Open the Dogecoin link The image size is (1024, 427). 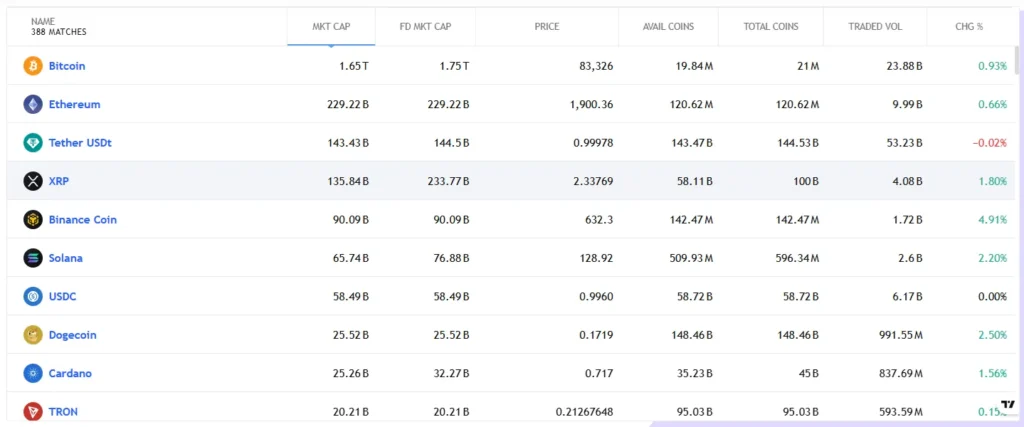pyautogui.click(x=72, y=335)
